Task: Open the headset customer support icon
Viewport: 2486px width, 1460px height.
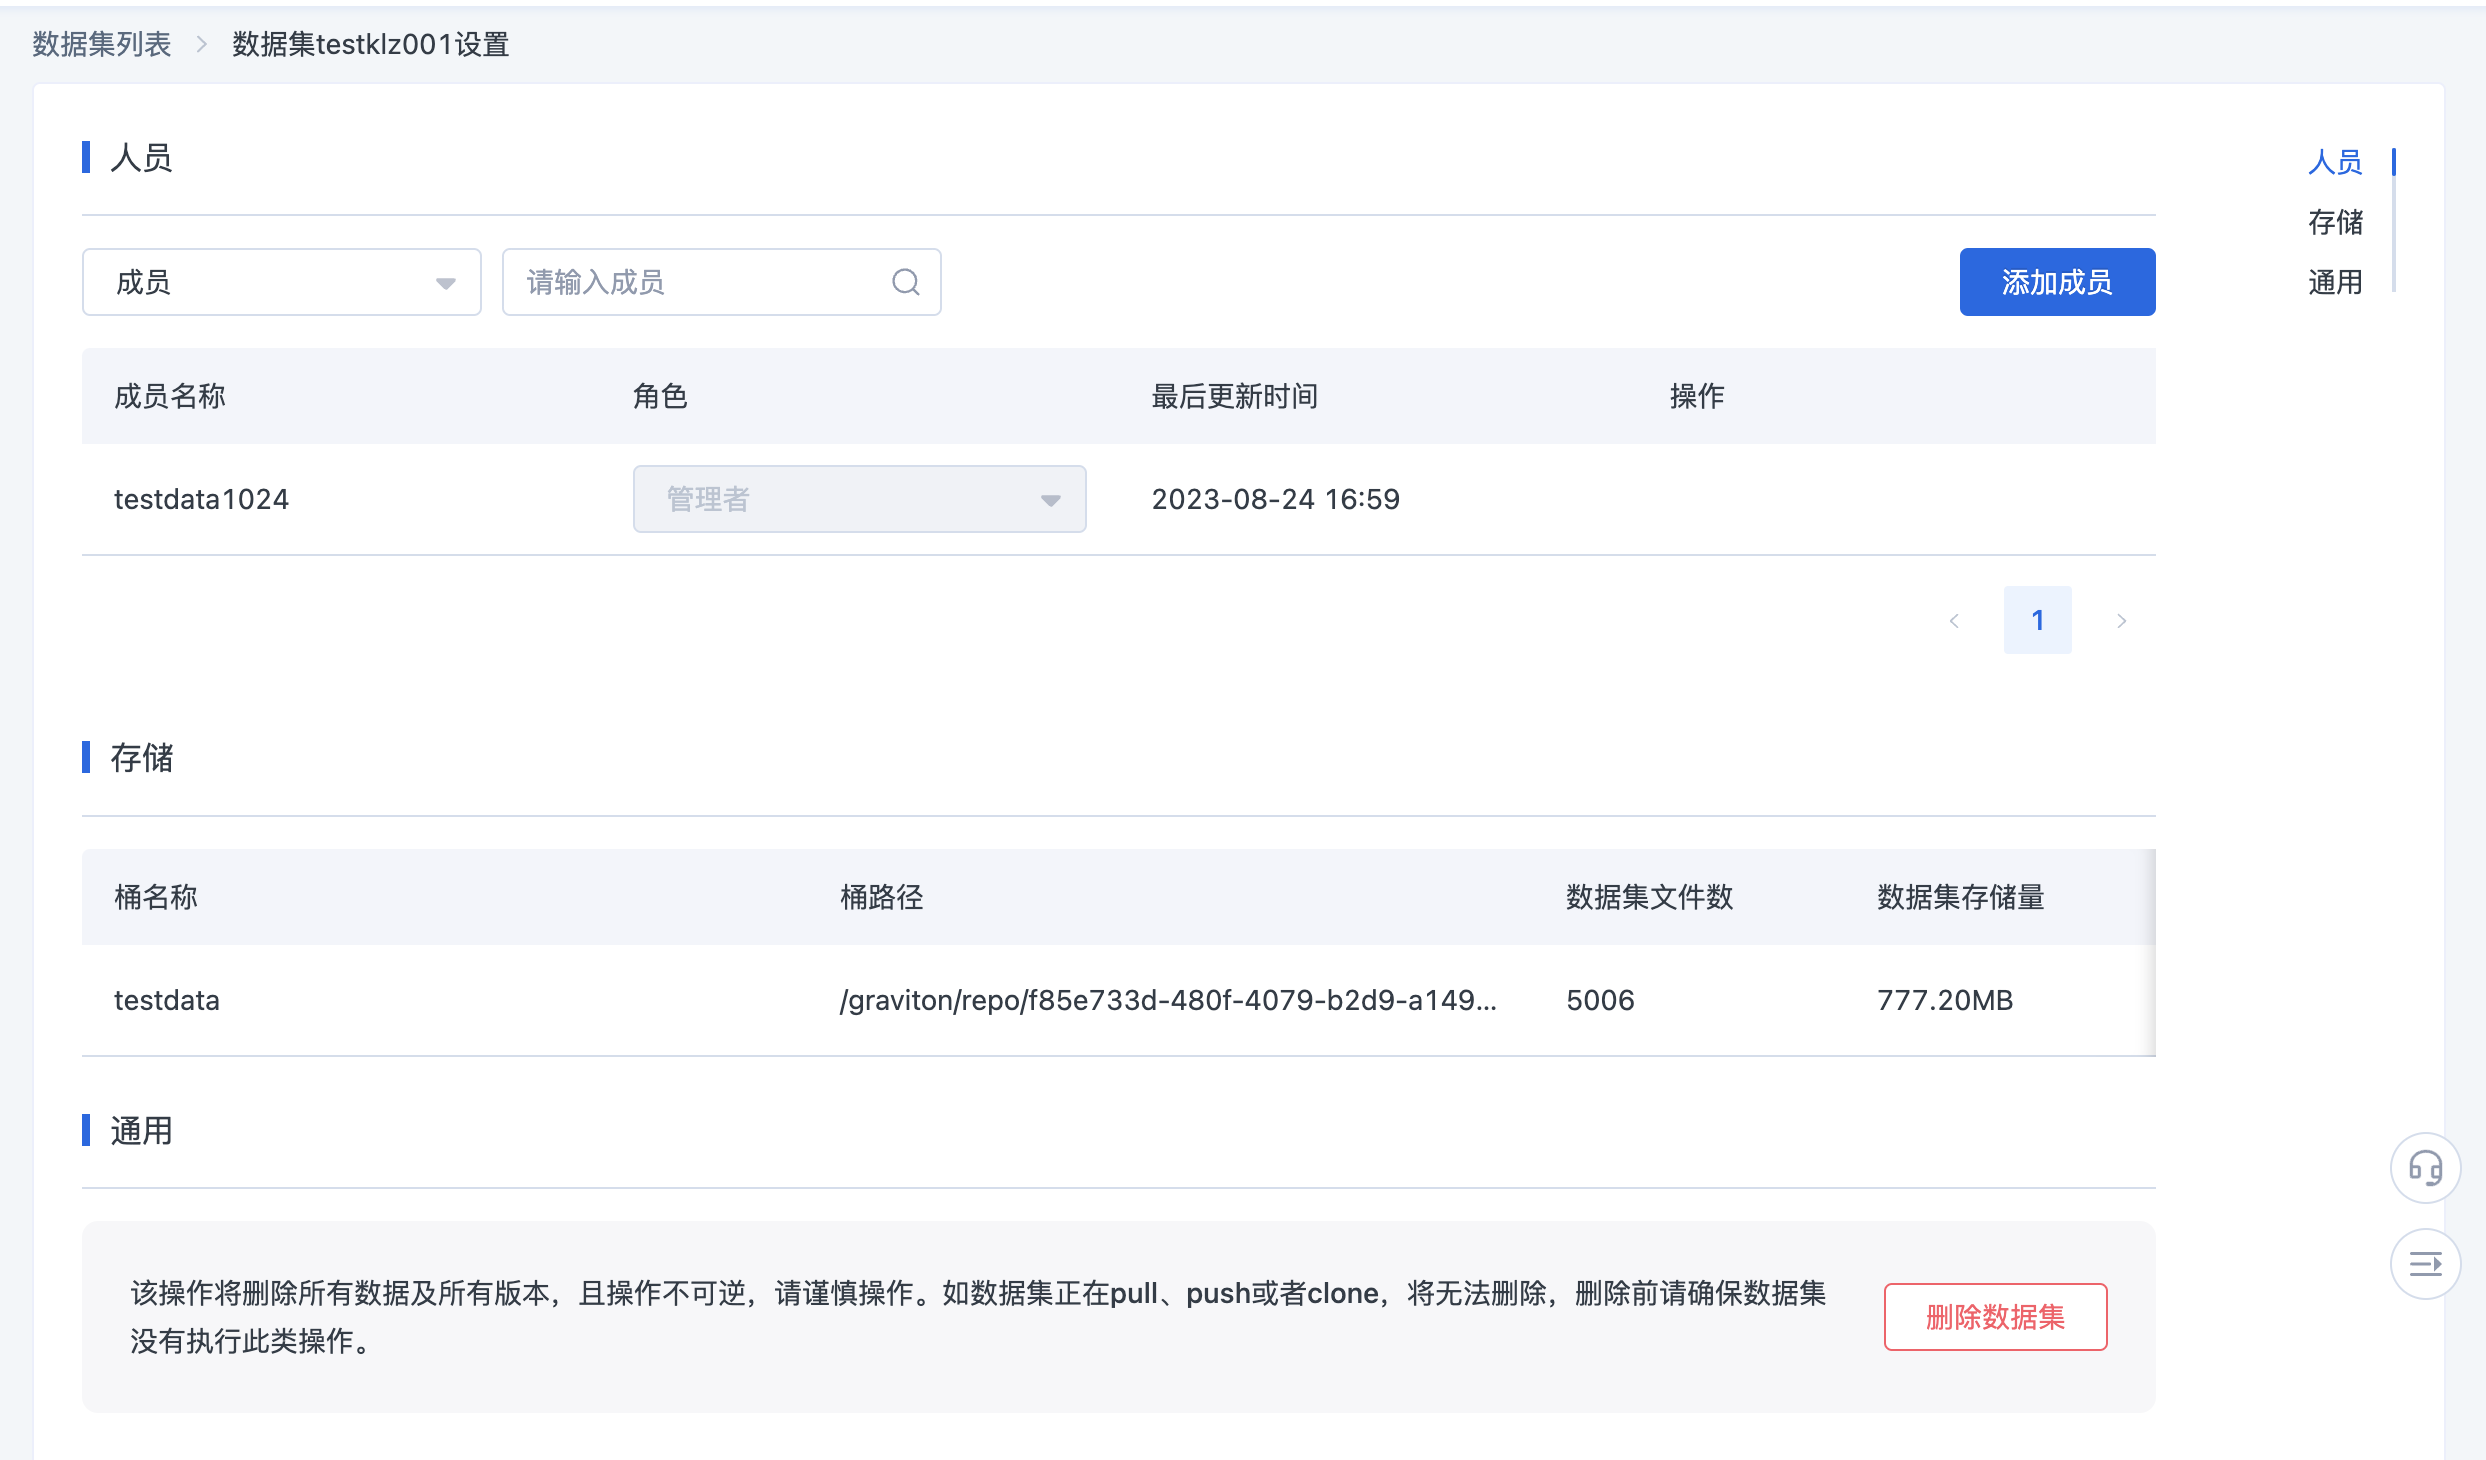Action: point(2425,1168)
